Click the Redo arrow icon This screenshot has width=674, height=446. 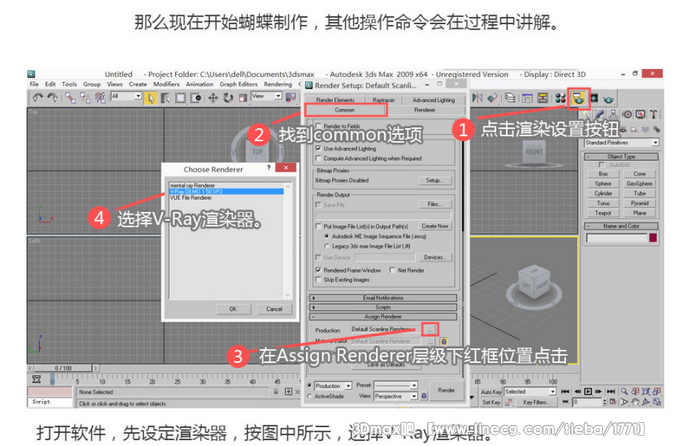click(53, 98)
